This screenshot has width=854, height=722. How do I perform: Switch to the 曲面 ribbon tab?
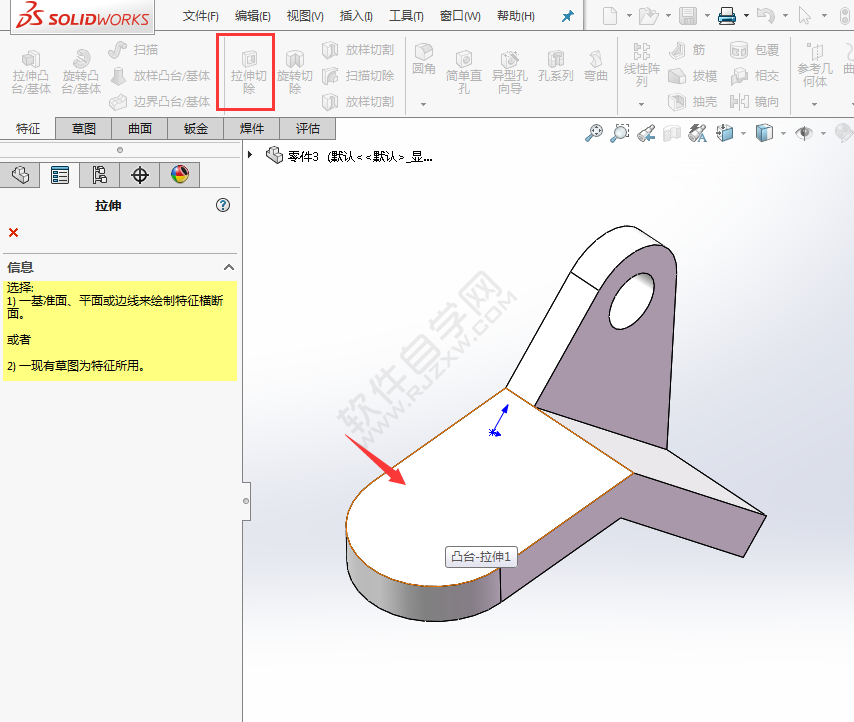pyautogui.click(x=140, y=129)
